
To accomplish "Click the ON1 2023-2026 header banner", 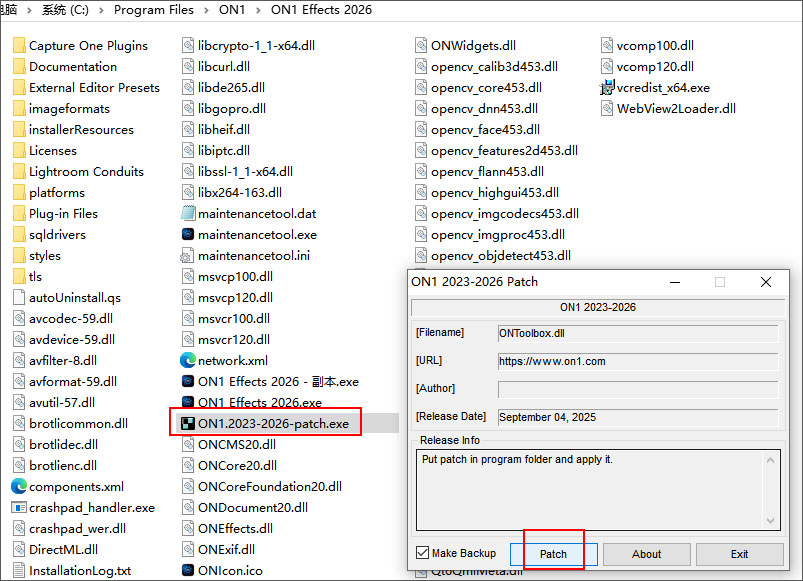I will (598, 307).
